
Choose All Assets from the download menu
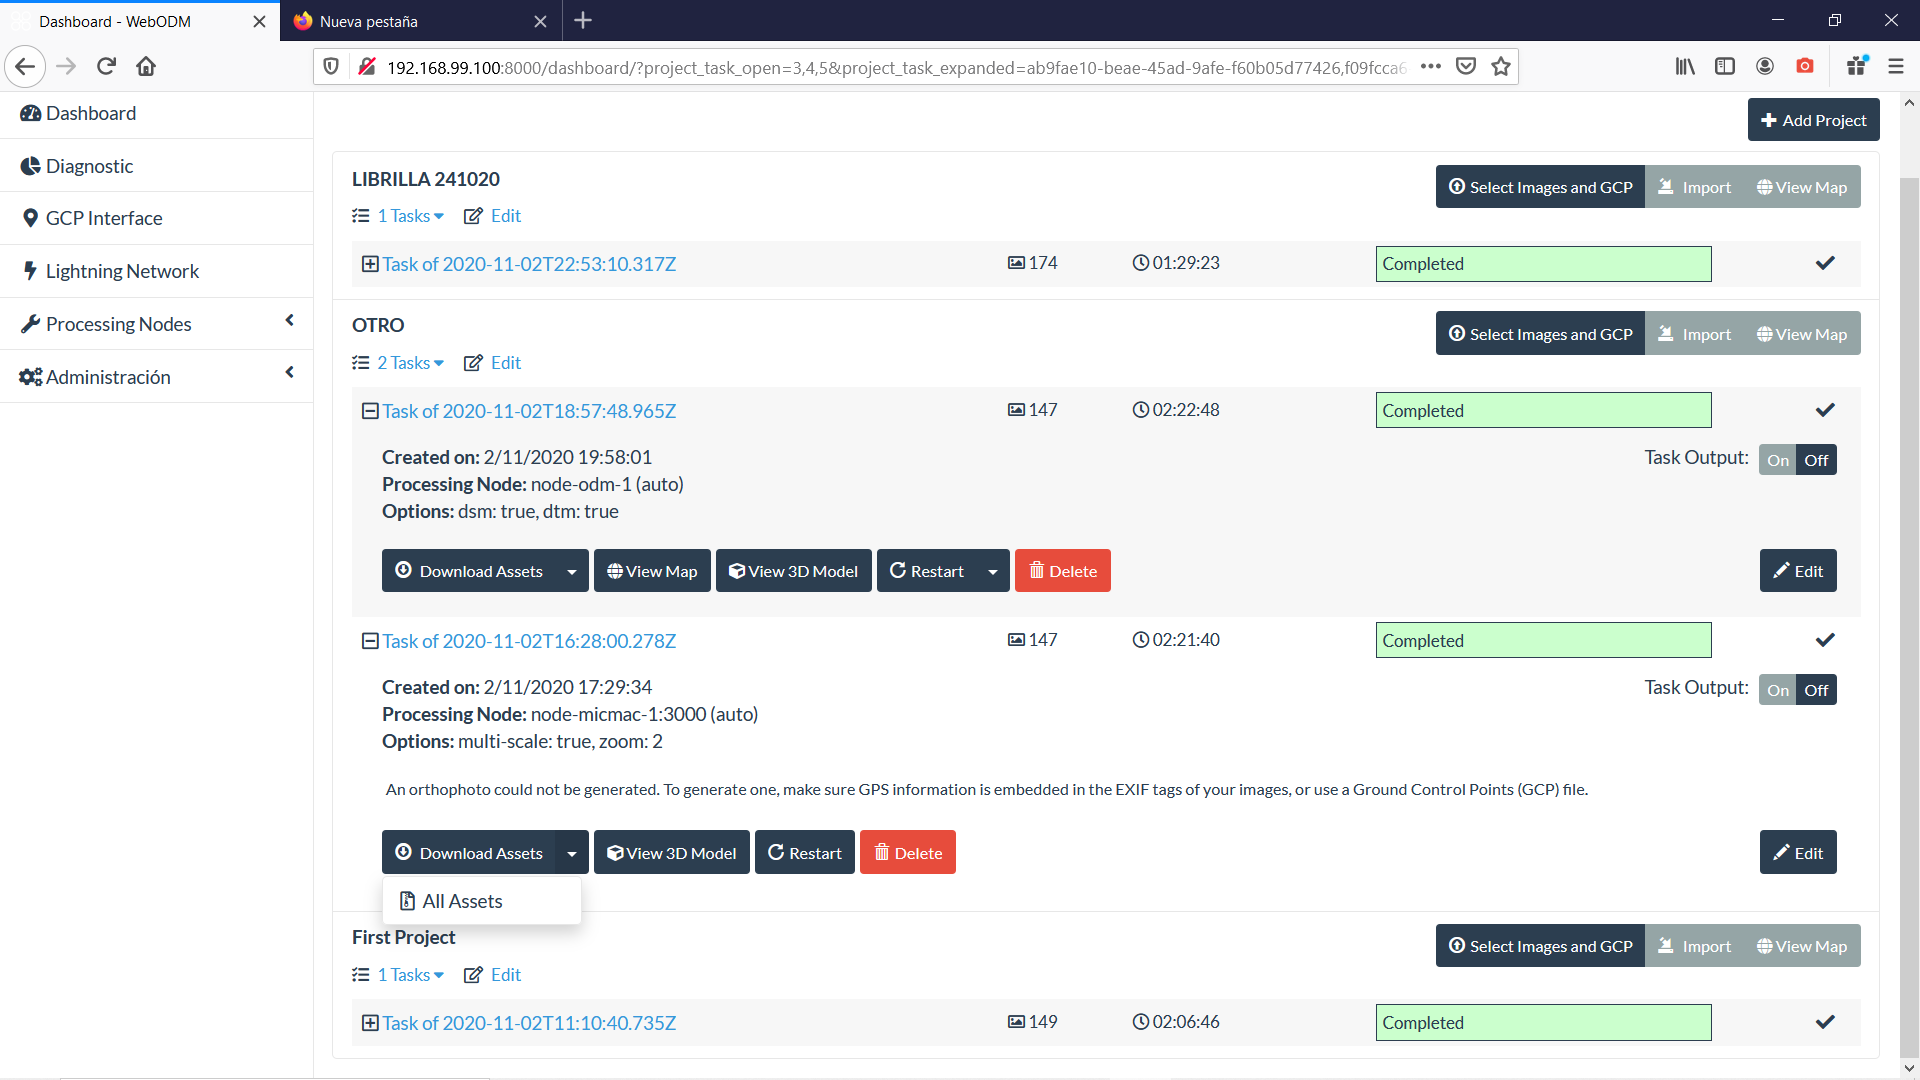click(x=462, y=900)
